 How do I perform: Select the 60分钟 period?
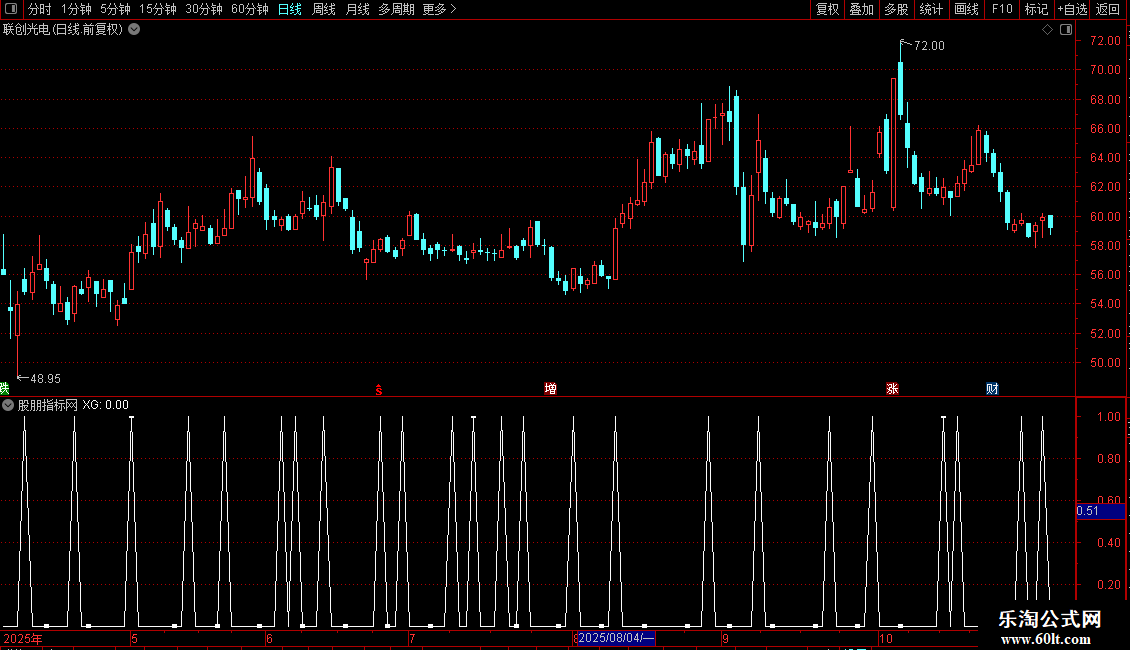click(250, 9)
